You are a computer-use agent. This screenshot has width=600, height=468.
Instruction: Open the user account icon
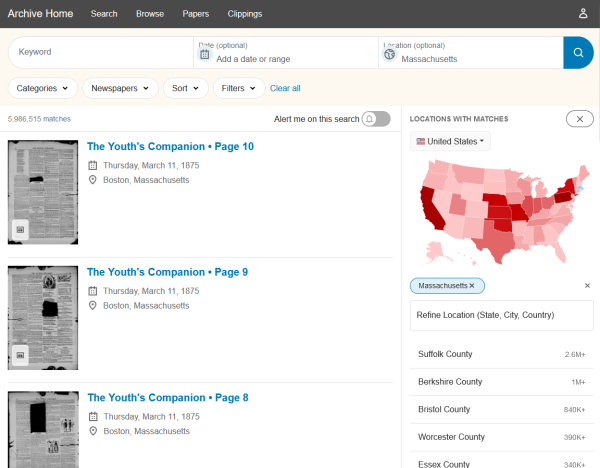[x=583, y=13]
